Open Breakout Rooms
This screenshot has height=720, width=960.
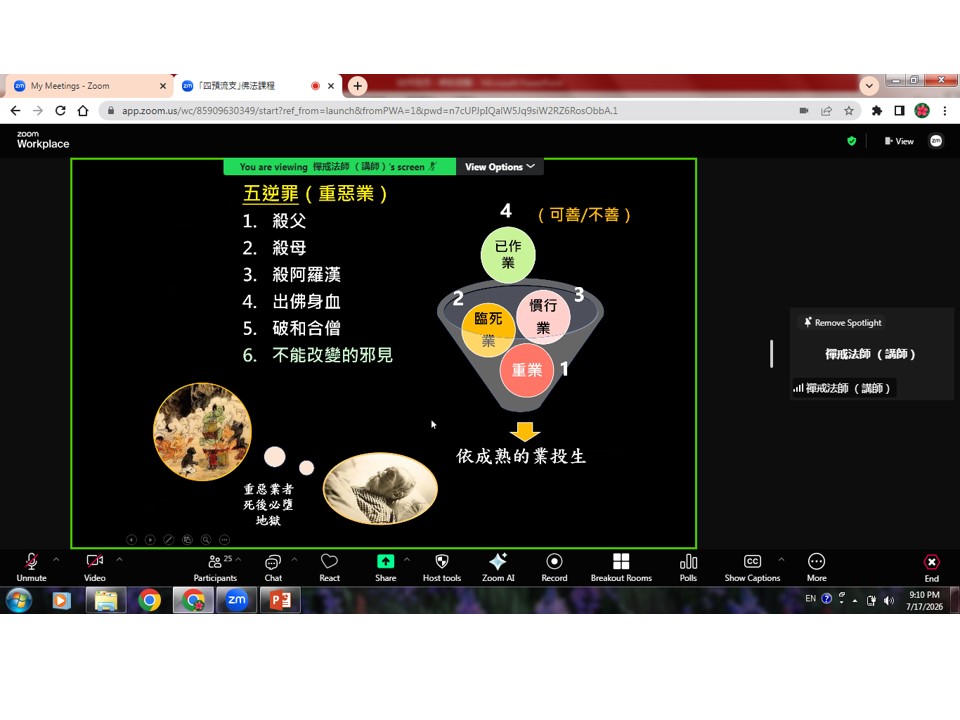click(621, 567)
